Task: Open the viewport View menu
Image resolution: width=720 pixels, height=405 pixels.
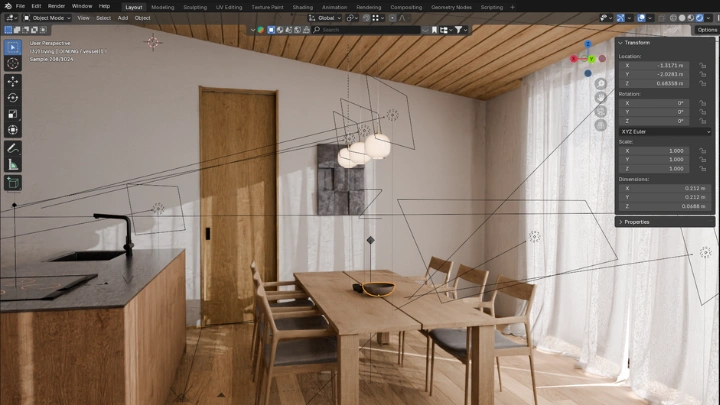Action: [x=83, y=18]
